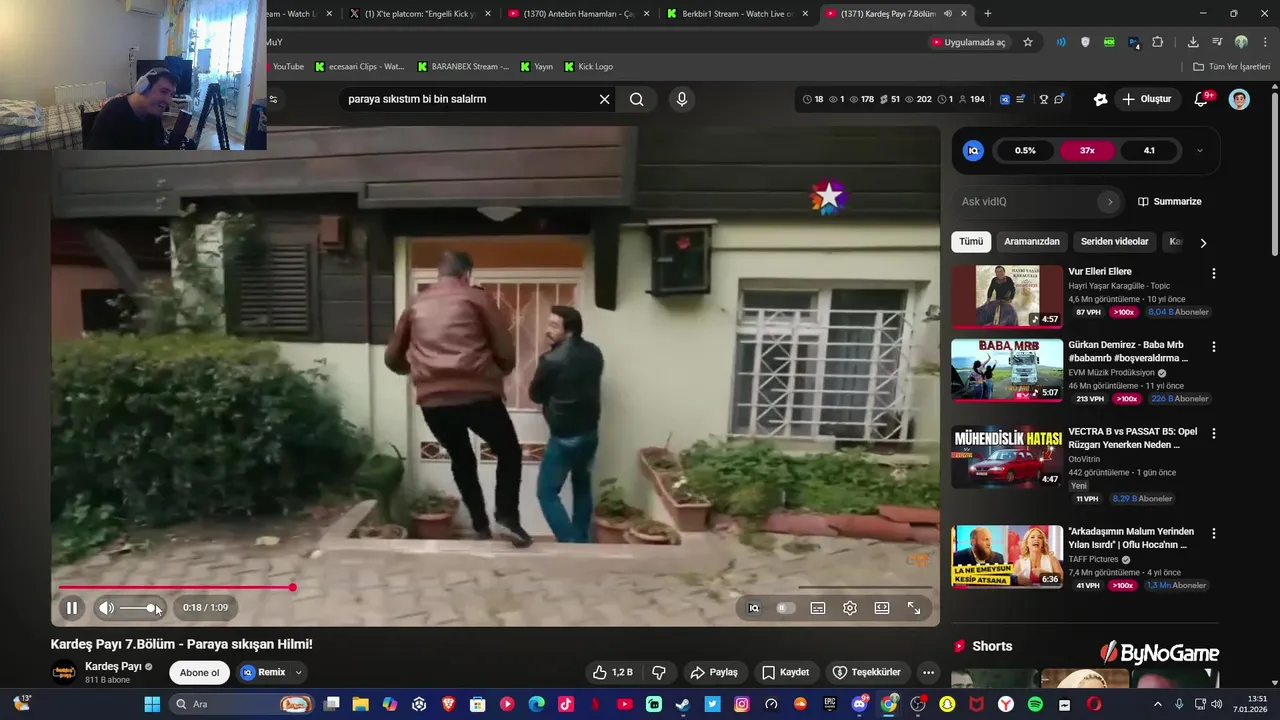Open Spotify from the taskbar
Viewport: 1280px width, 720px height.
(1035, 704)
